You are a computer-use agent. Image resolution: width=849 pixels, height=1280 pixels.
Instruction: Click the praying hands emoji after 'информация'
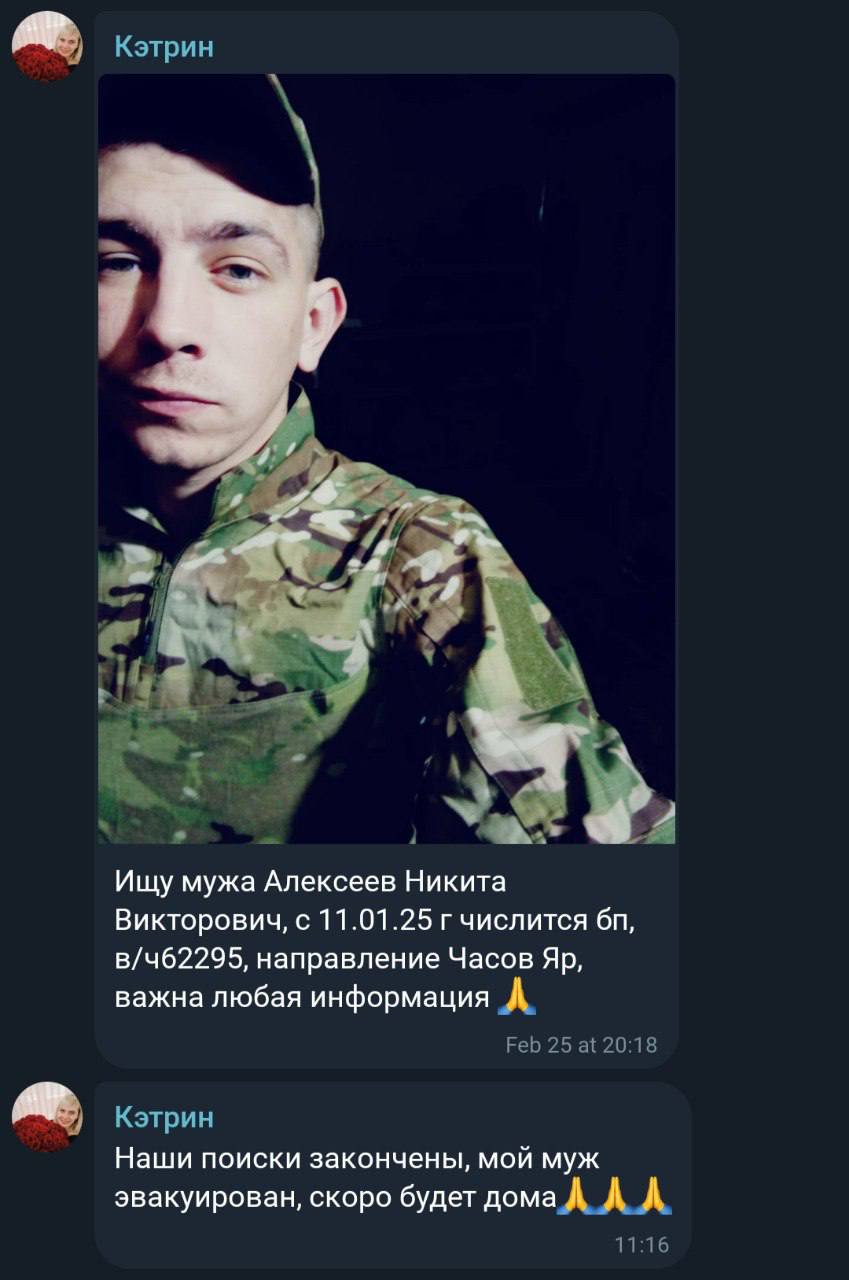coord(517,997)
